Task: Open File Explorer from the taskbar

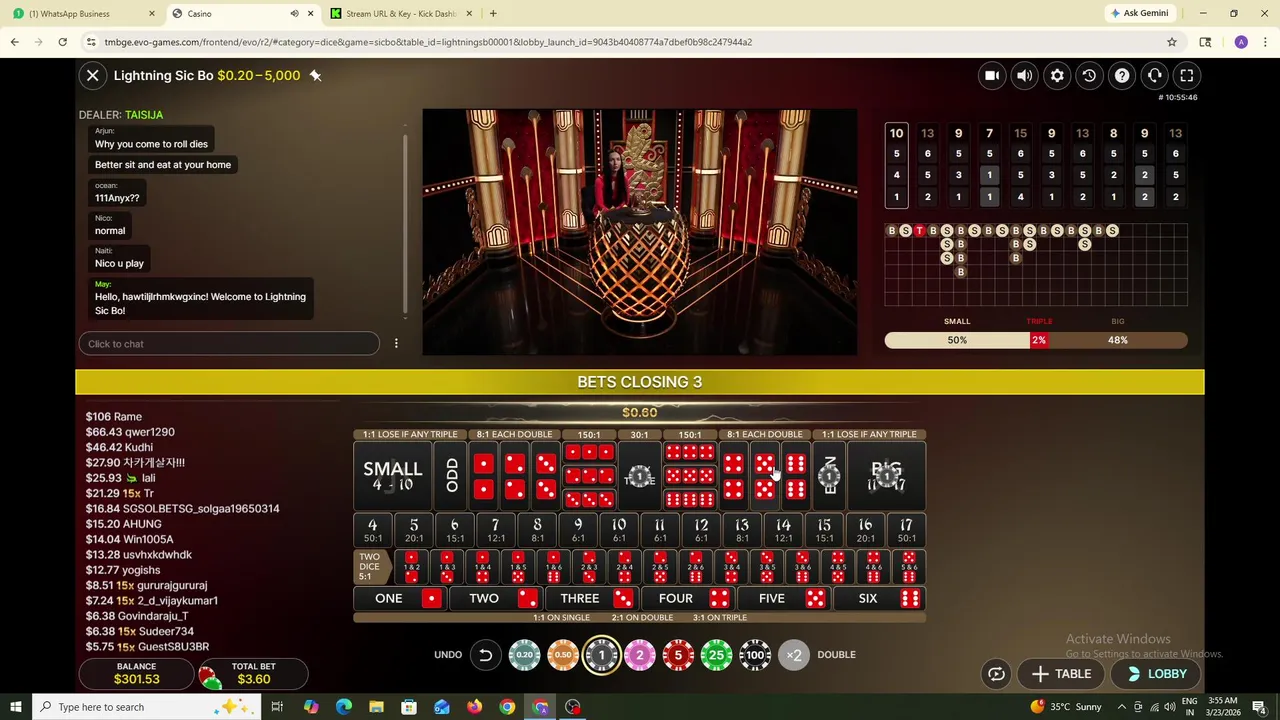Action: (376, 707)
